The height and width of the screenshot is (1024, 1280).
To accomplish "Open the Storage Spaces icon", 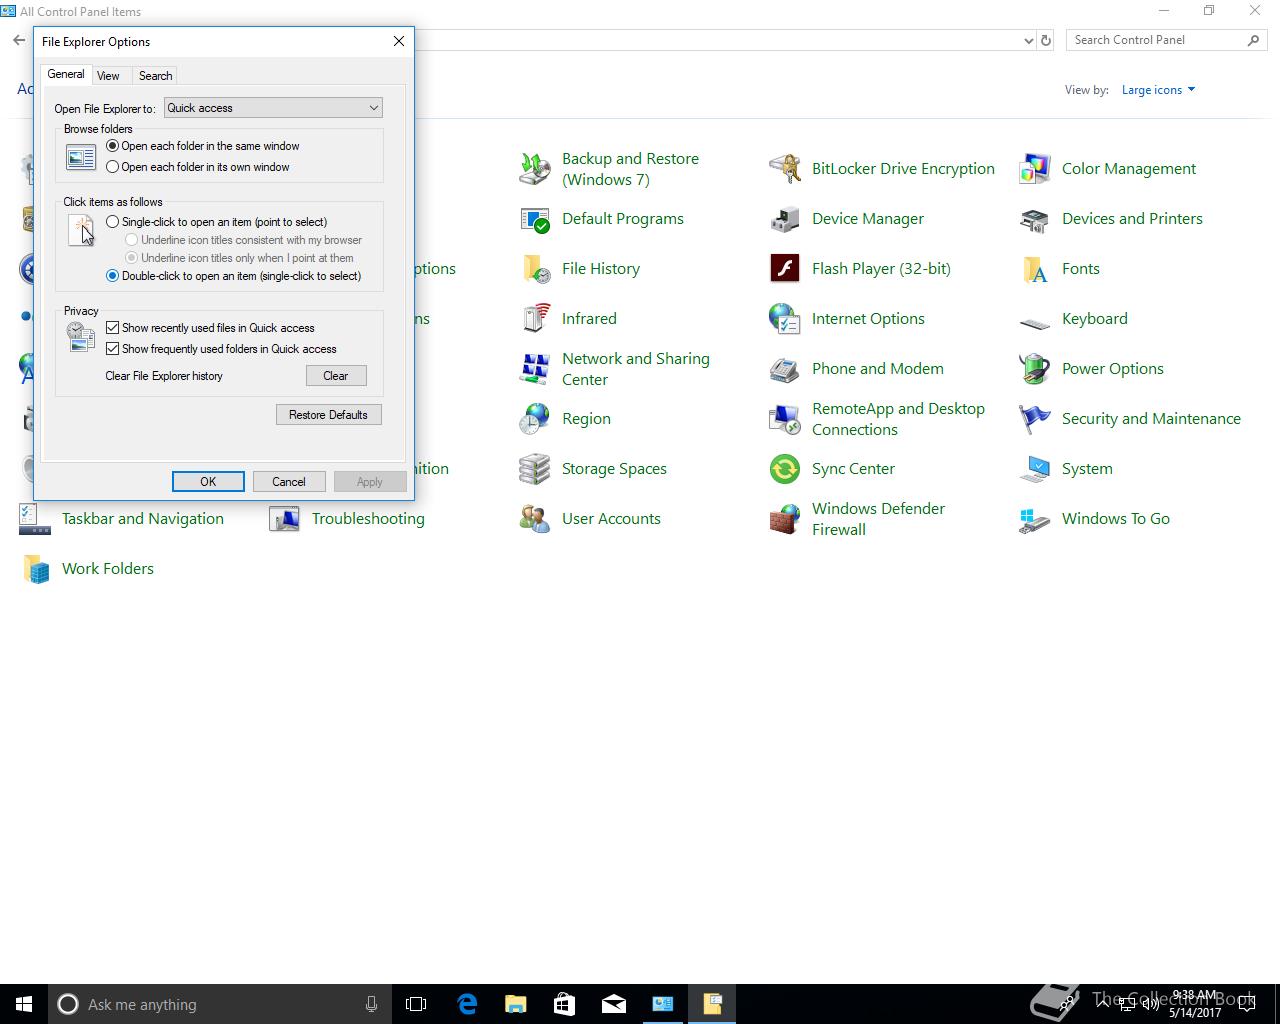I will [x=535, y=469].
